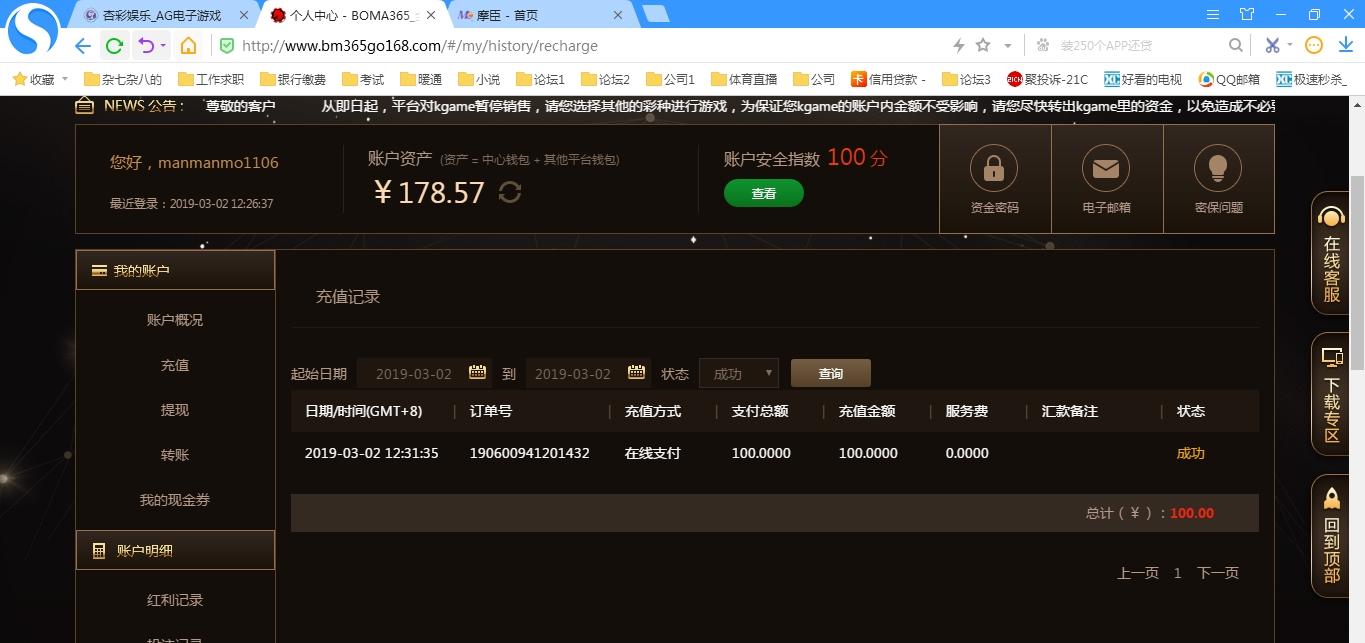The width and height of the screenshot is (1365, 643).
Task: Expand dropdown arrow beside undo arrow
Action: tap(163, 46)
